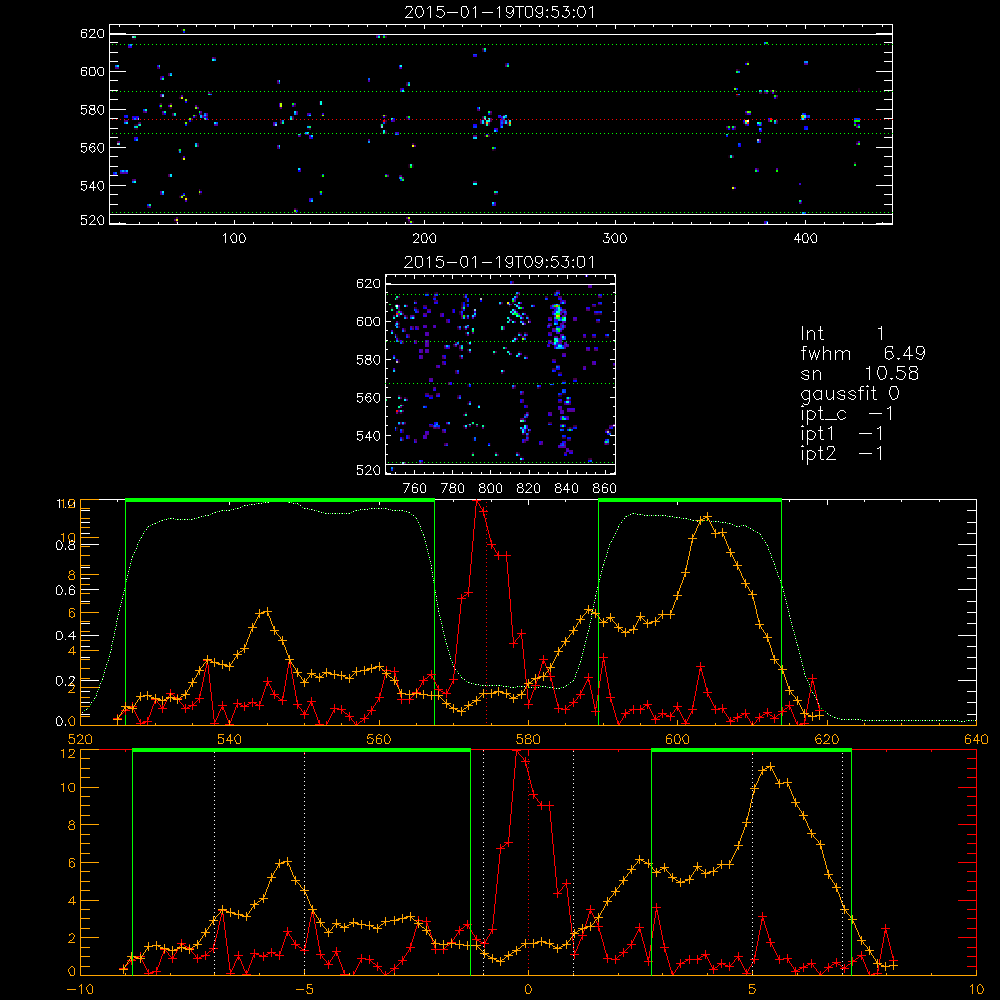Click the tall red peak in the bottom plot
The width and height of the screenshot is (1000, 1000).
517,753
